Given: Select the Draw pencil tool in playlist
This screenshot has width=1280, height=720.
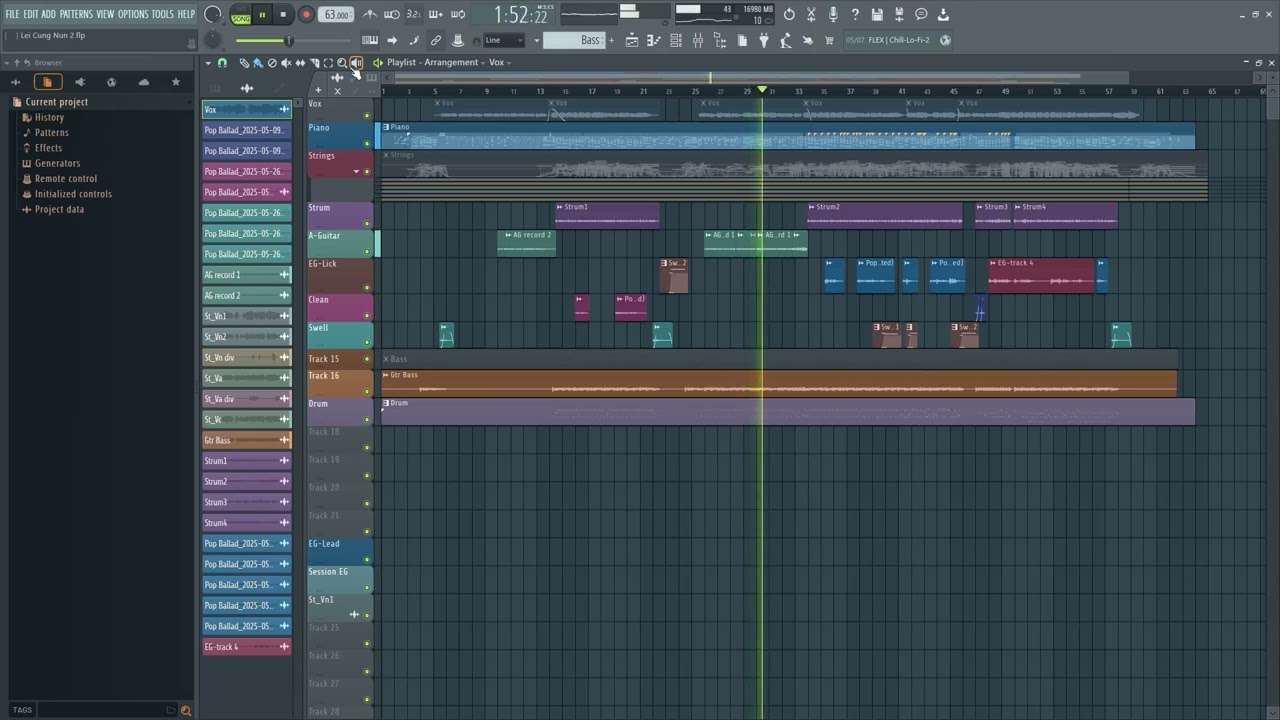Looking at the screenshot, I should [244, 63].
